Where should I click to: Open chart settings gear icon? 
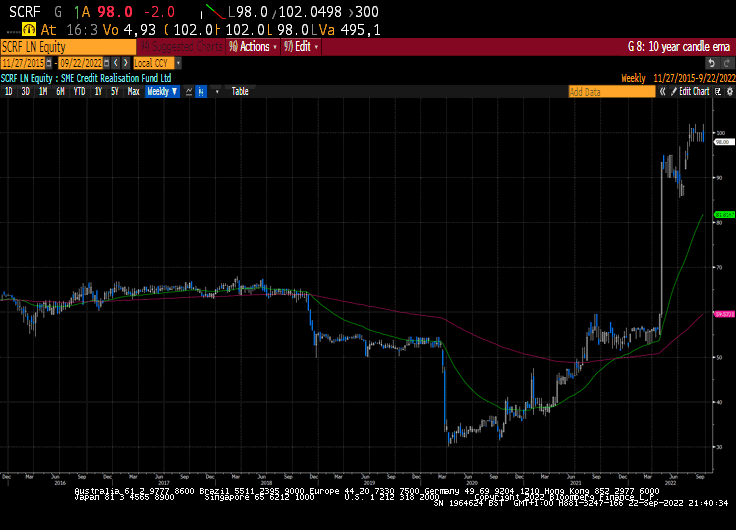click(729, 92)
